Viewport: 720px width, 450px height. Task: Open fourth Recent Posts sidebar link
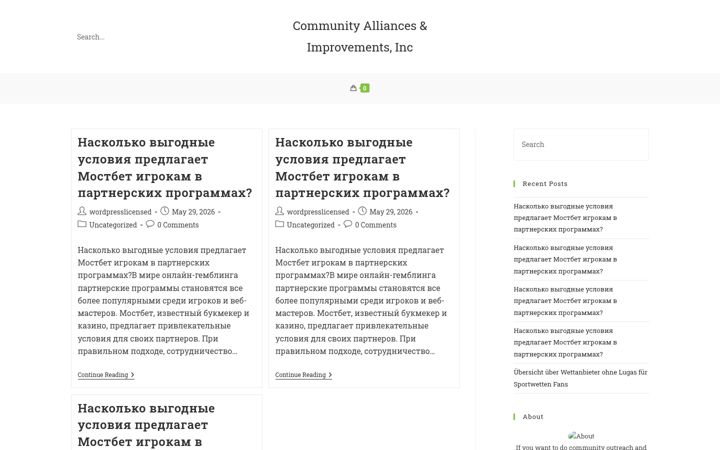pyautogui.click(x=565, y=343)
